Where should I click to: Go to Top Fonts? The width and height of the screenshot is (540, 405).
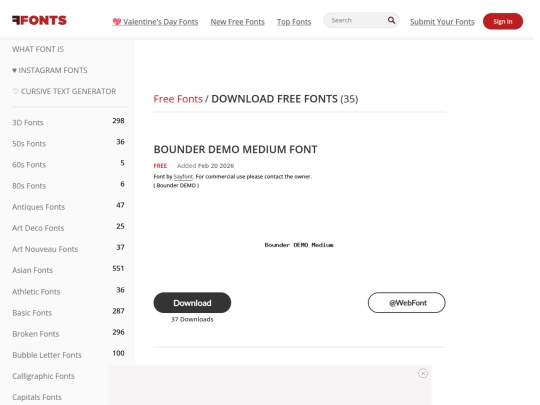(x=294, y=22)
